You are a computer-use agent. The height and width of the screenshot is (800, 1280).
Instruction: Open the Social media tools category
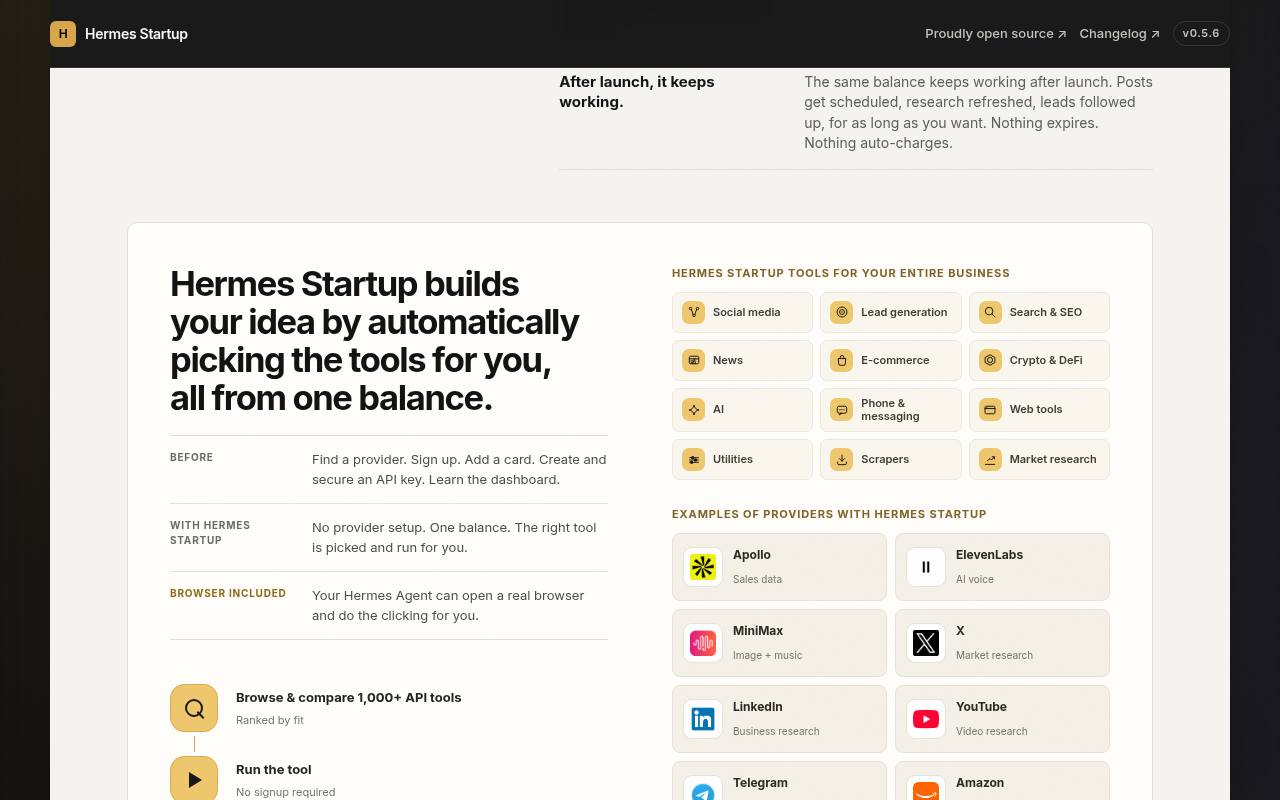click(742, 312)
